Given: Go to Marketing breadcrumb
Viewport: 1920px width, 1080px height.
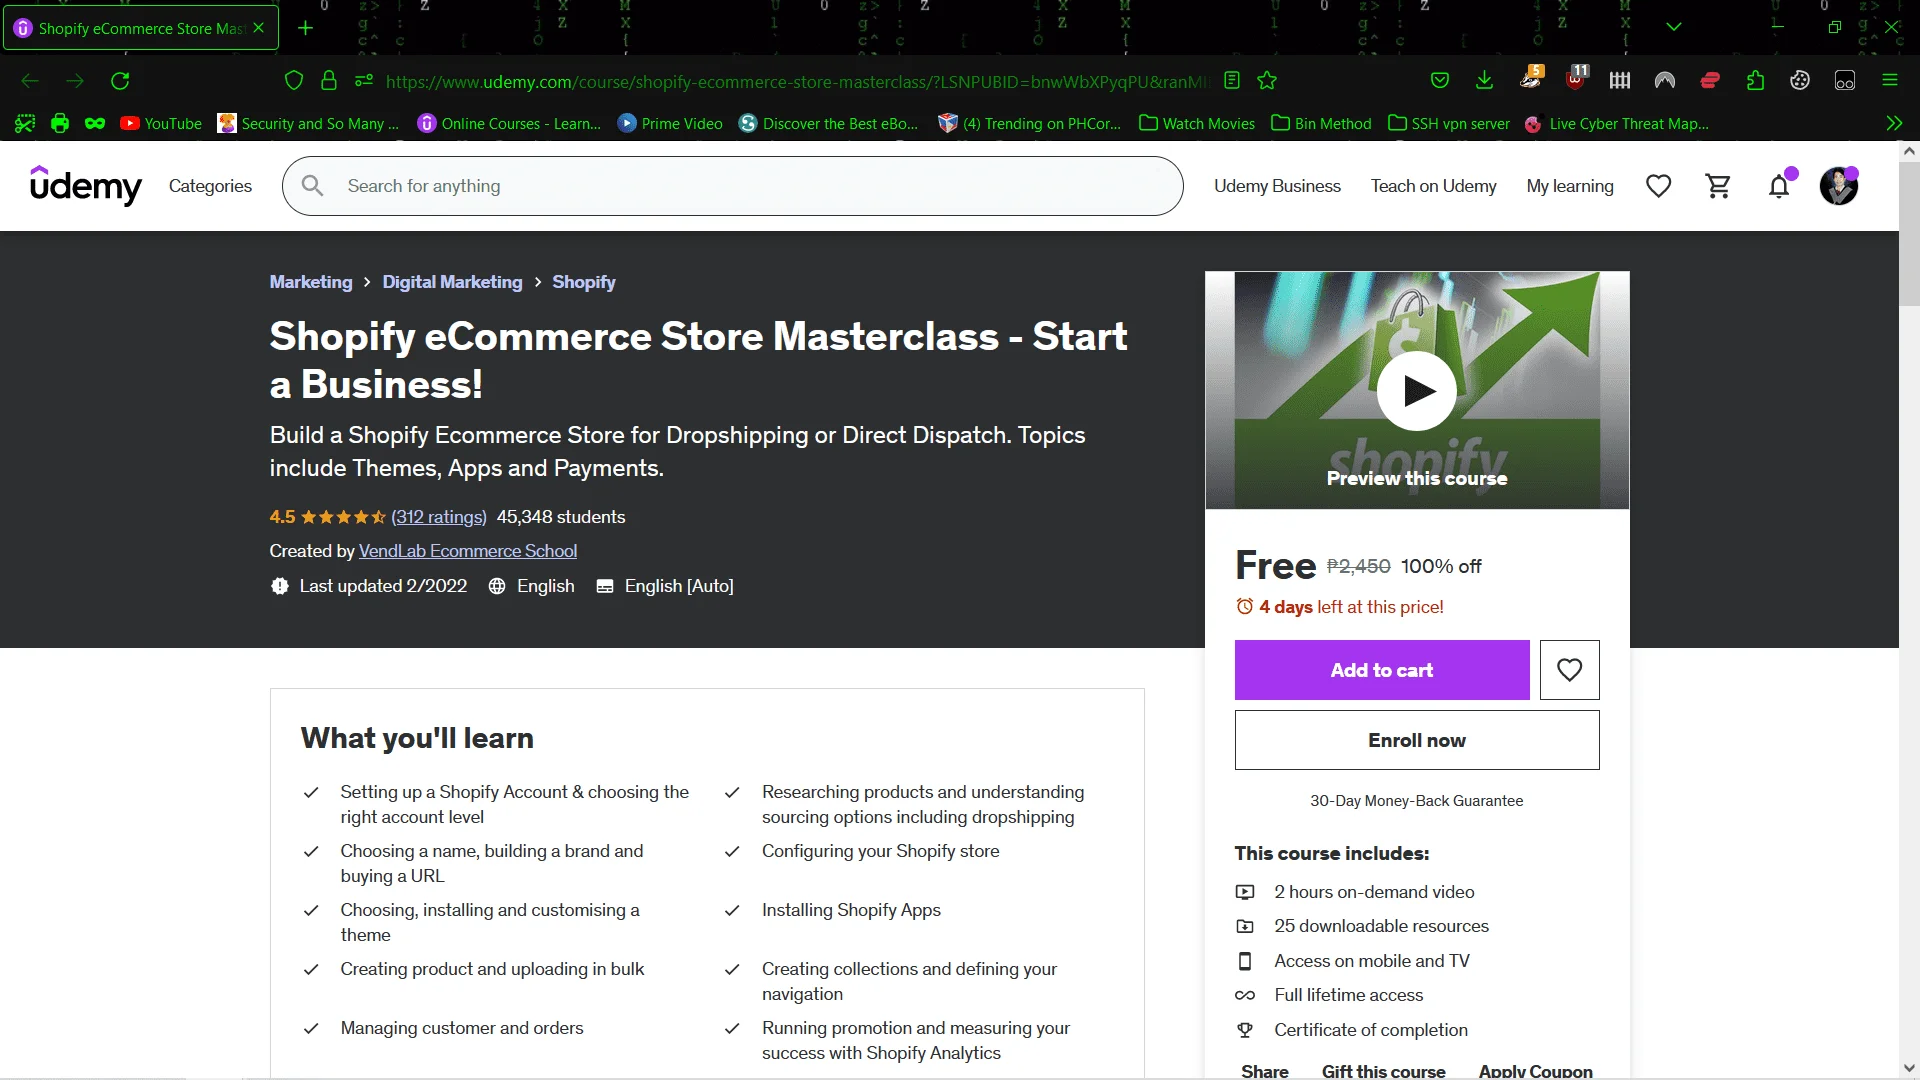Looking at the screenshot, I should [x=311, y=282].
